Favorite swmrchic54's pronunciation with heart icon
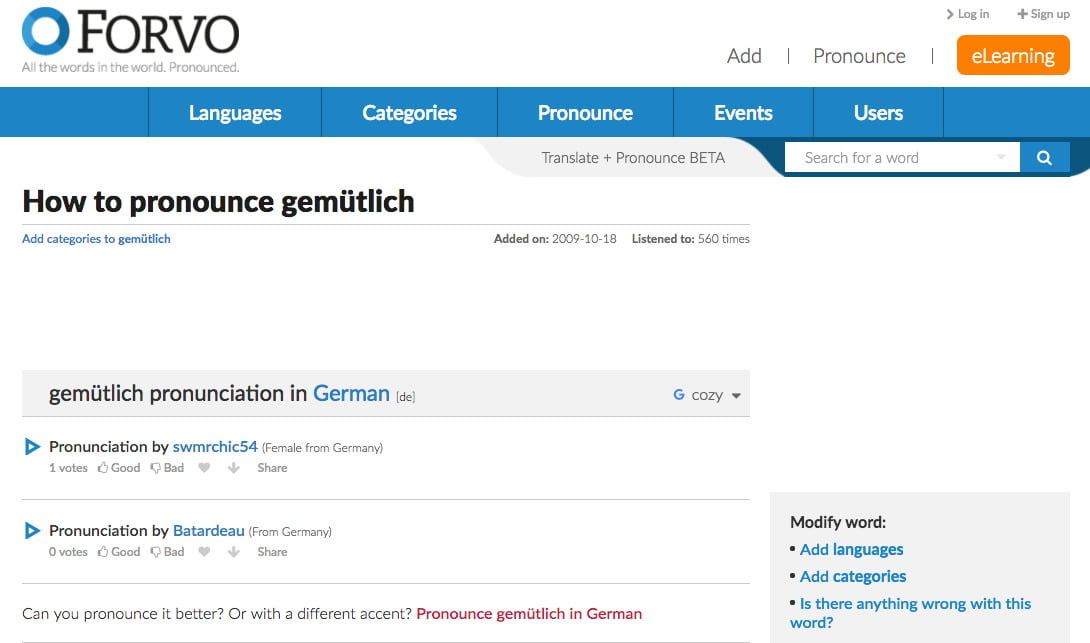Screen dimensions: 1090x643 [x=204, y=468]
